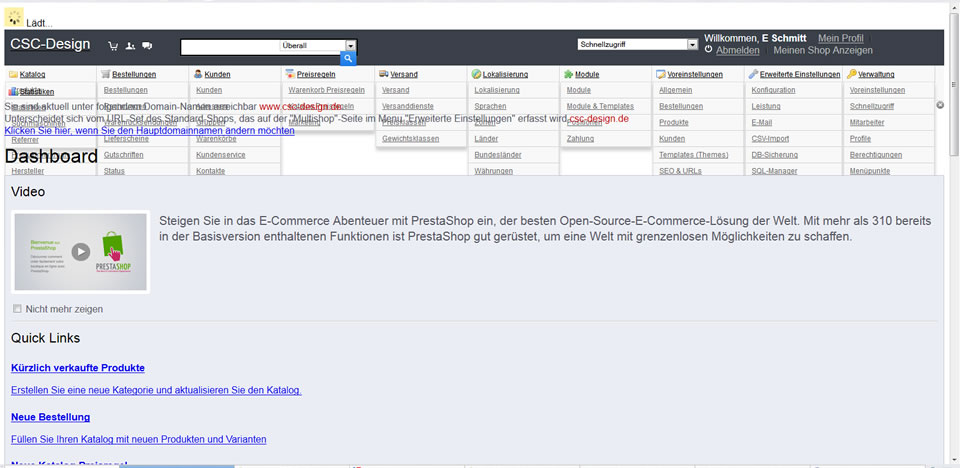Click the Katalog folder icon
The image size is (960, 468).
point(13,74)
